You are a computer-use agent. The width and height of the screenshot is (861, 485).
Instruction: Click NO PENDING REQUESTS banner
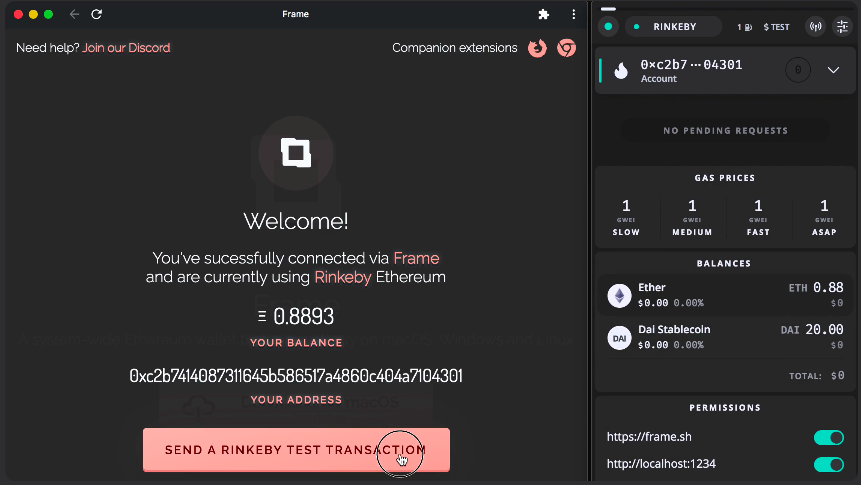click(725, 131)
